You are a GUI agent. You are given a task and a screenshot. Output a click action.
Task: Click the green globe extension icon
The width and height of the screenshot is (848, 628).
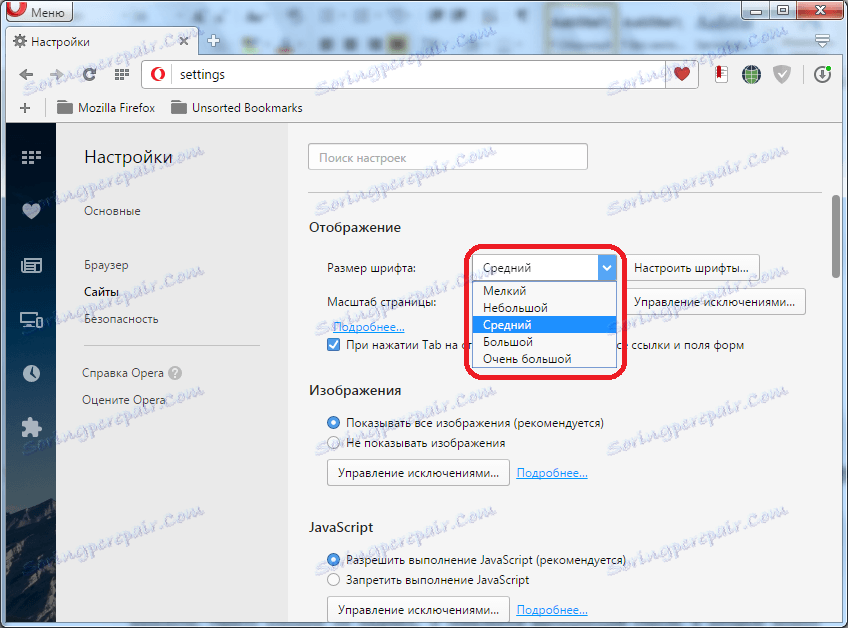click(x=751, y=74)
